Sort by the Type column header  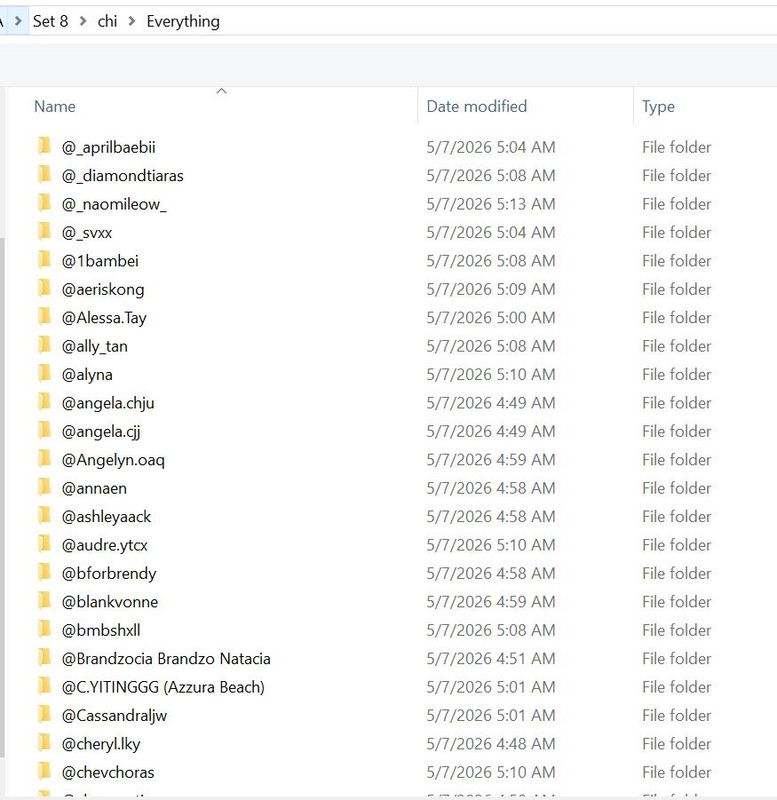tap(658, 107)
